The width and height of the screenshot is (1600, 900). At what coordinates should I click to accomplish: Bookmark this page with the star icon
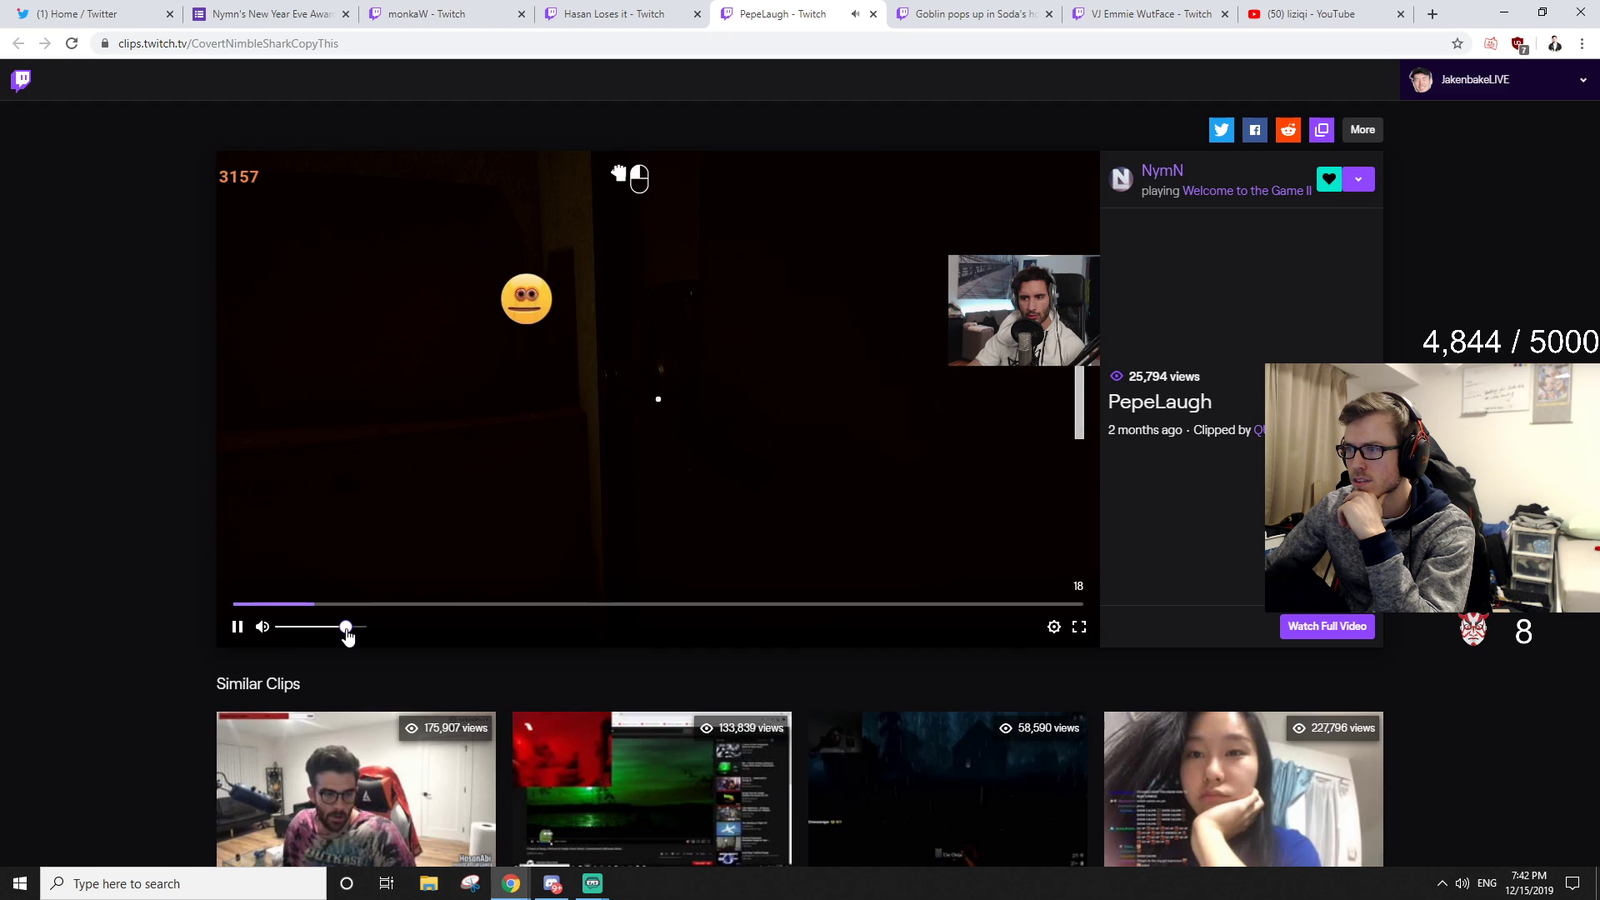(x=1457, y=43)
